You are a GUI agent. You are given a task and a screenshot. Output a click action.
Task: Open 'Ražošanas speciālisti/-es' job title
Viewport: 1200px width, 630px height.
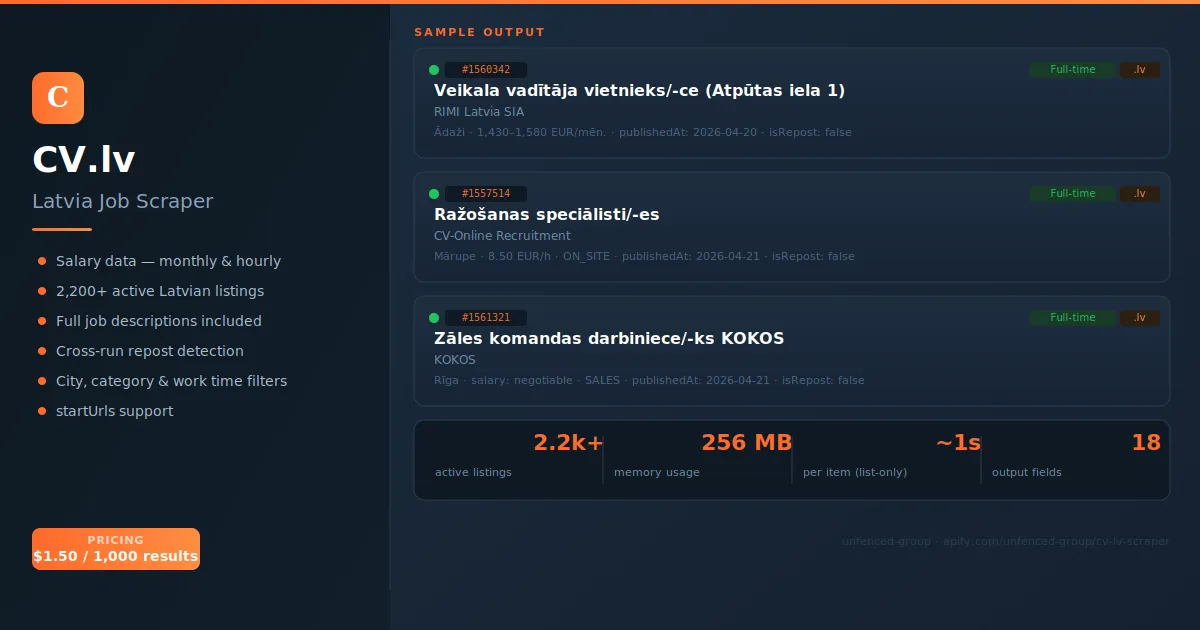pyautogui.click(x=546, y=215)
